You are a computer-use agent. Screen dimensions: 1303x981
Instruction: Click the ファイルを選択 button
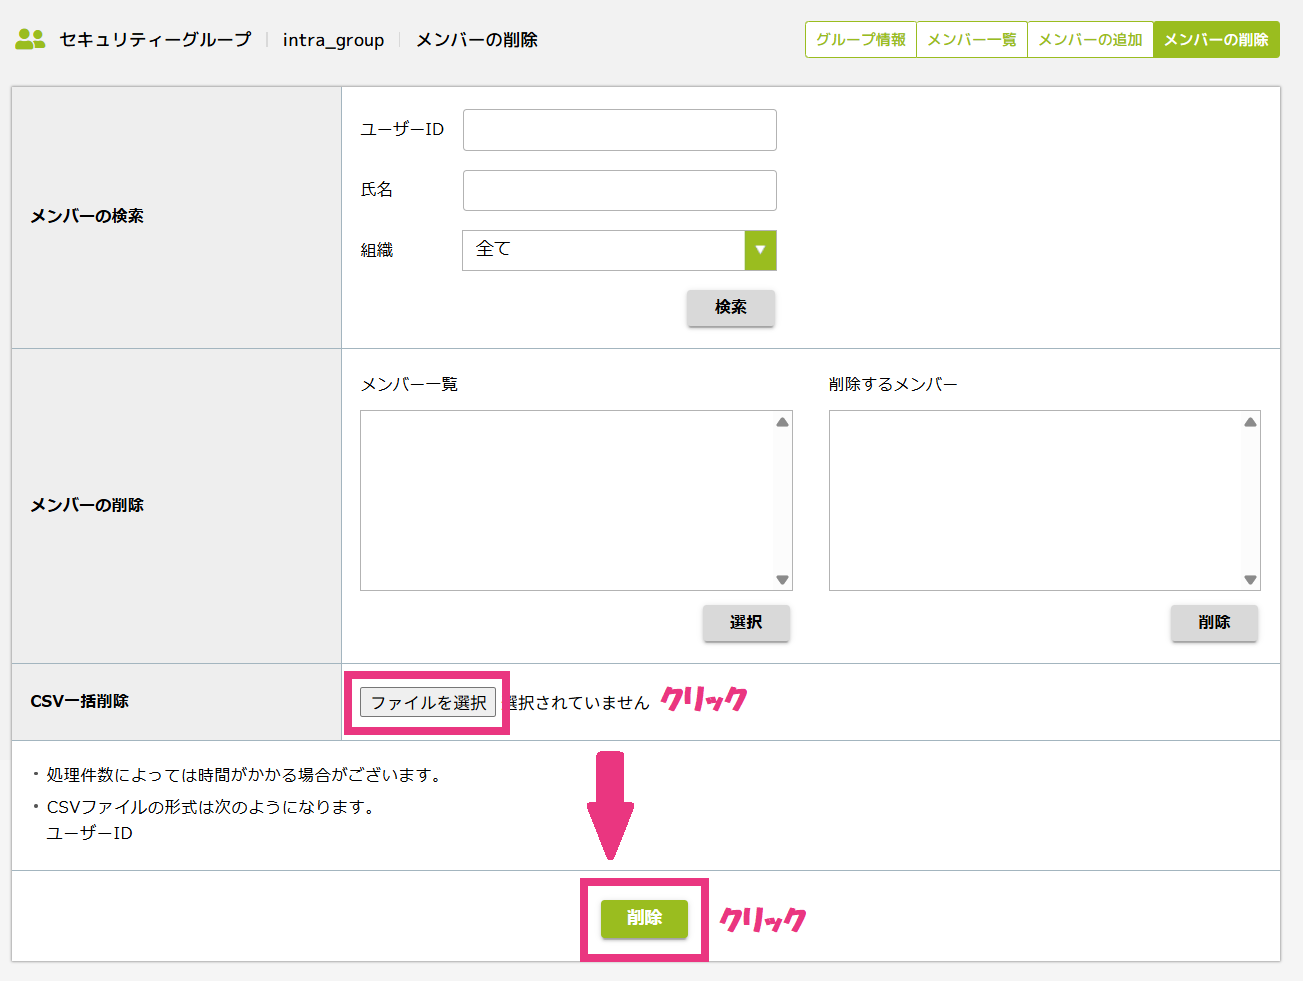(x=428, y=703)
